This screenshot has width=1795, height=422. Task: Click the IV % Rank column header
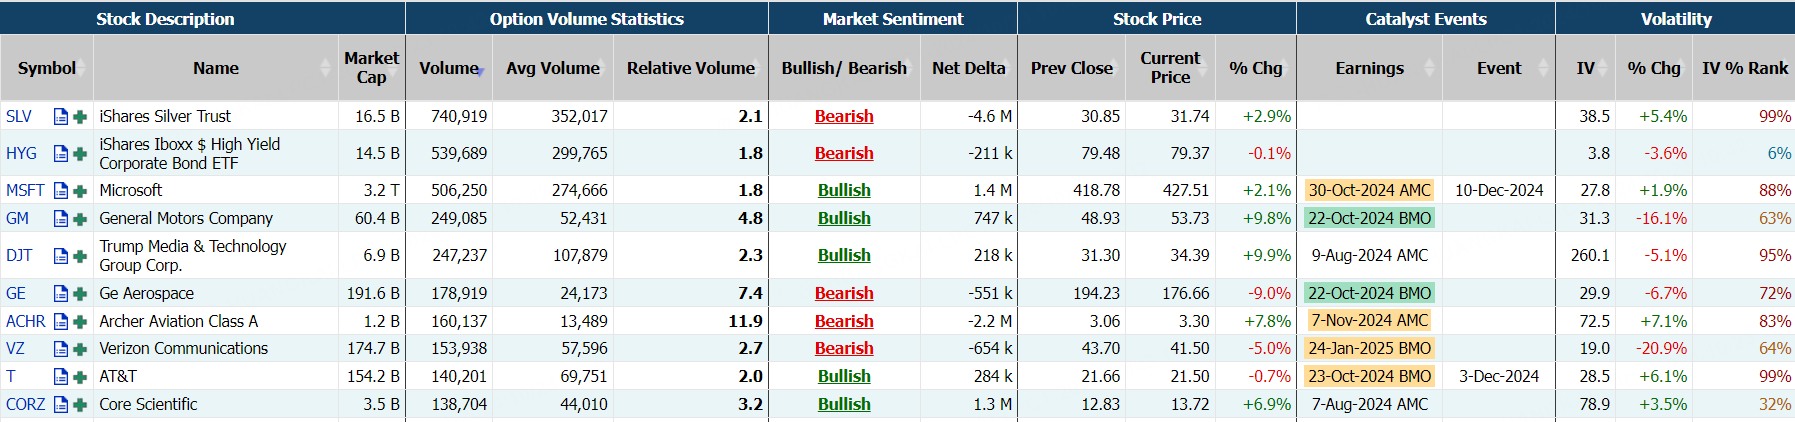point(1744,68)
